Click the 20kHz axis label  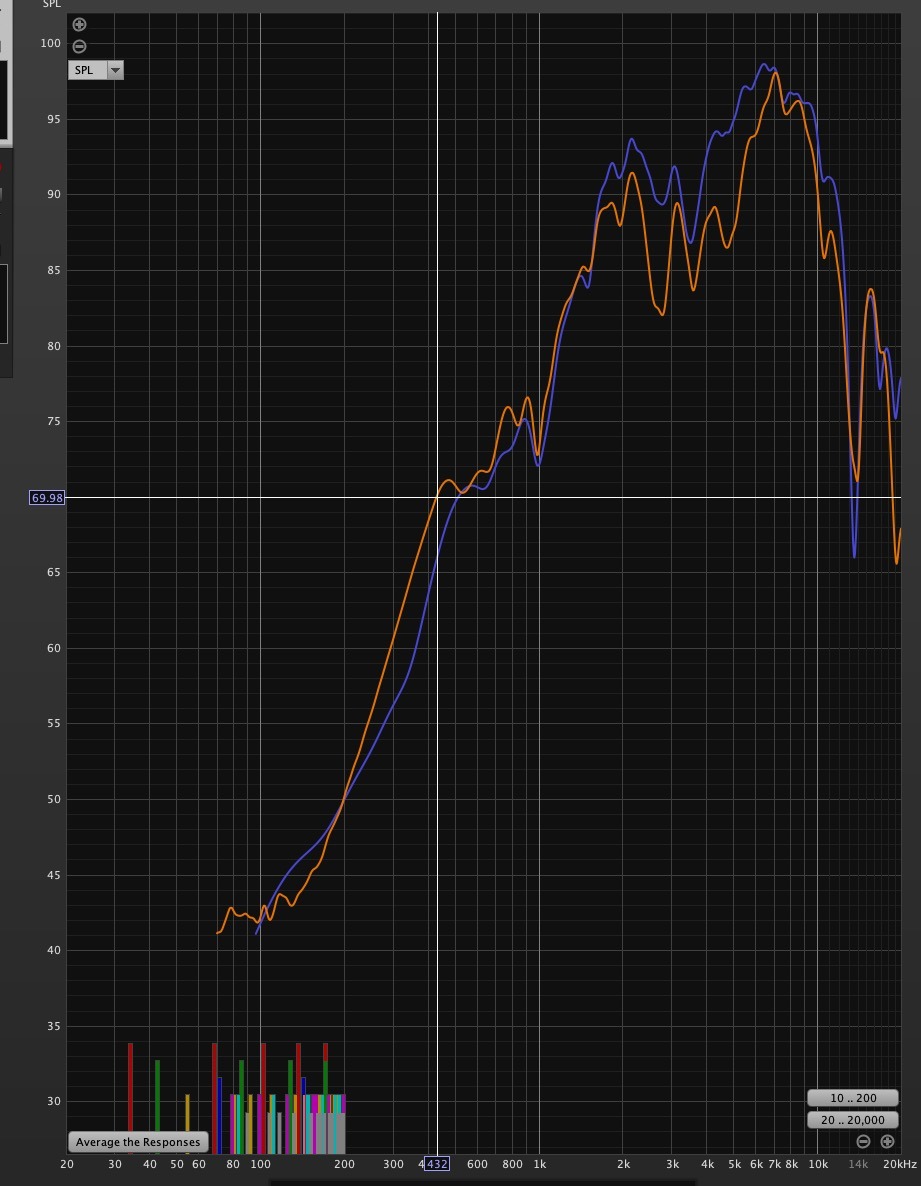(899, 1164)
